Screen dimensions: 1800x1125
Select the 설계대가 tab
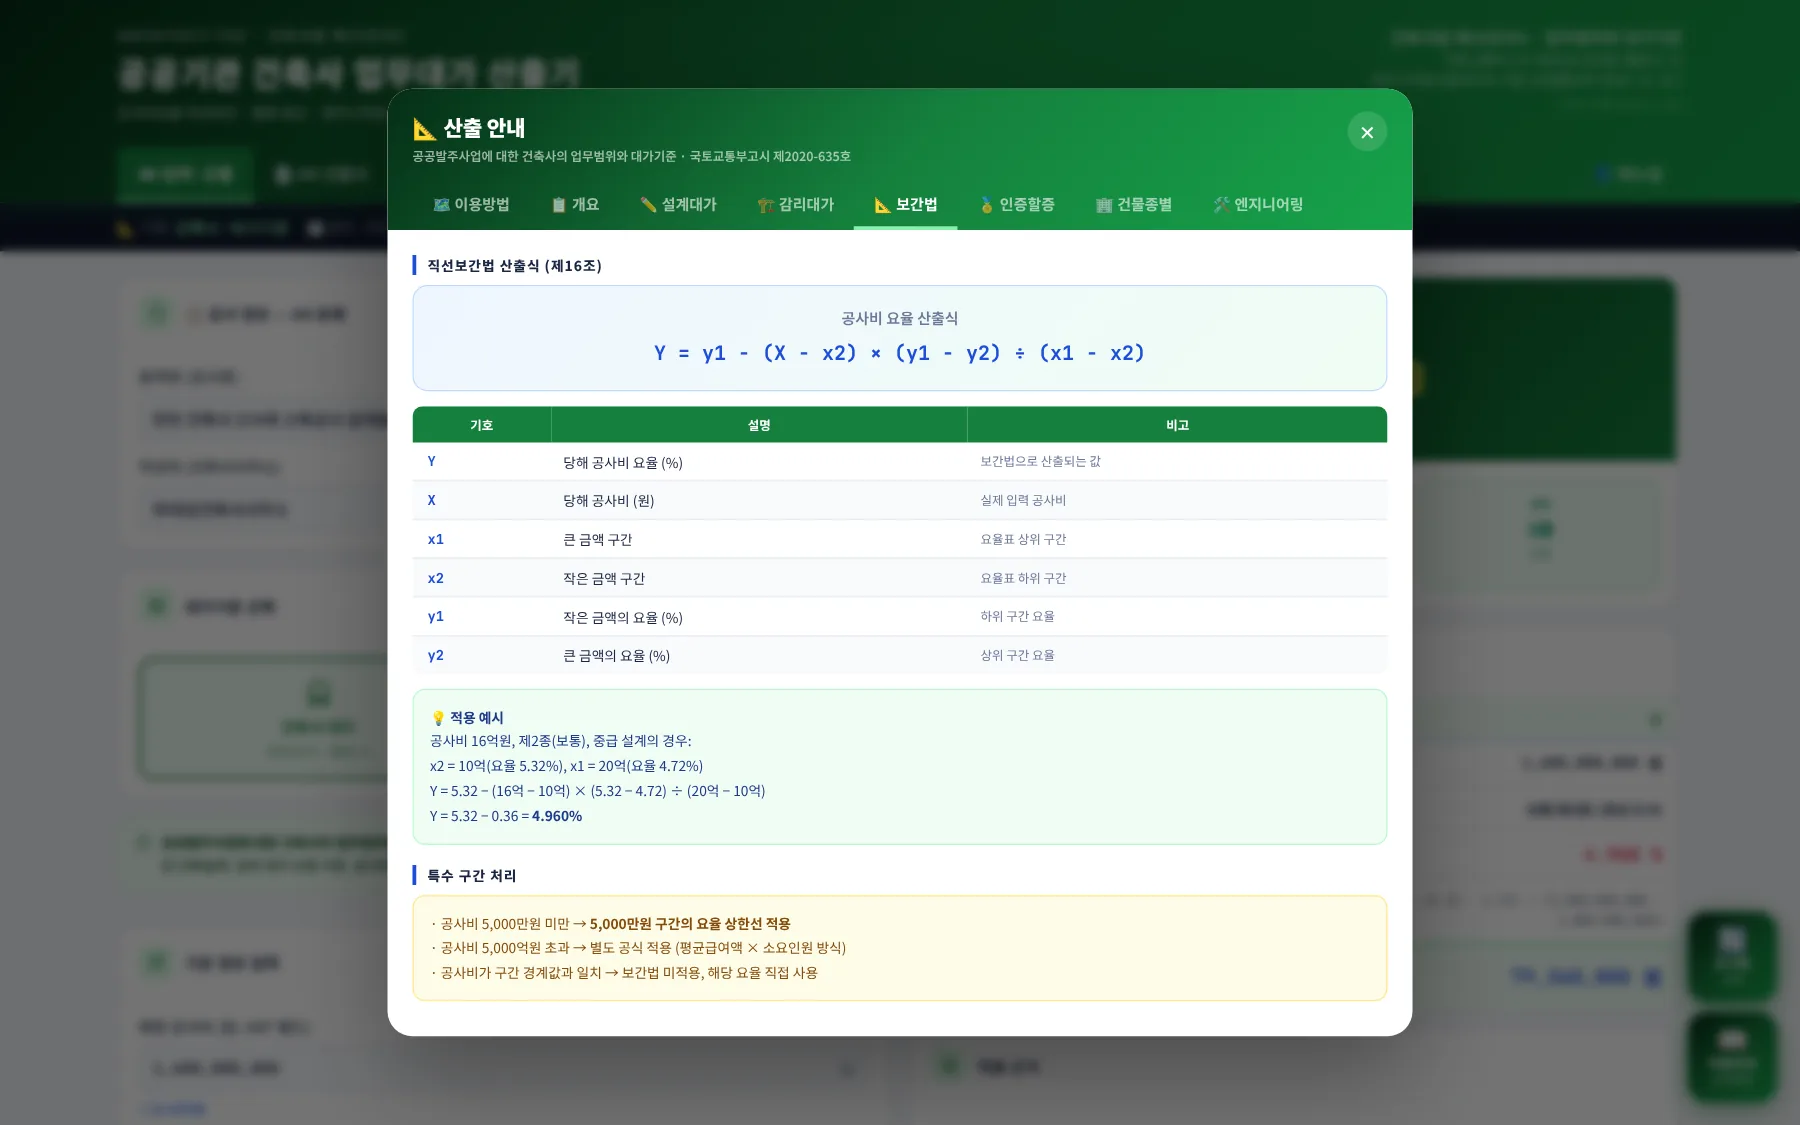tap(678, 204)
